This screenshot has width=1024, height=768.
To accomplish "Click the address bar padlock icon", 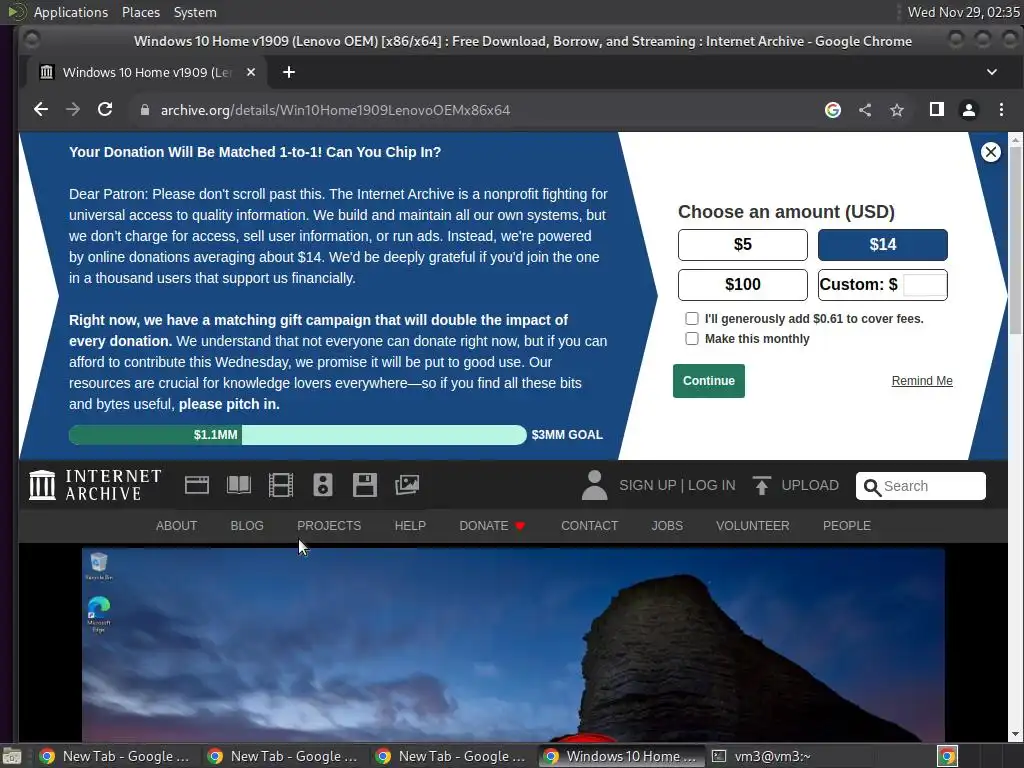I will 145,110.
